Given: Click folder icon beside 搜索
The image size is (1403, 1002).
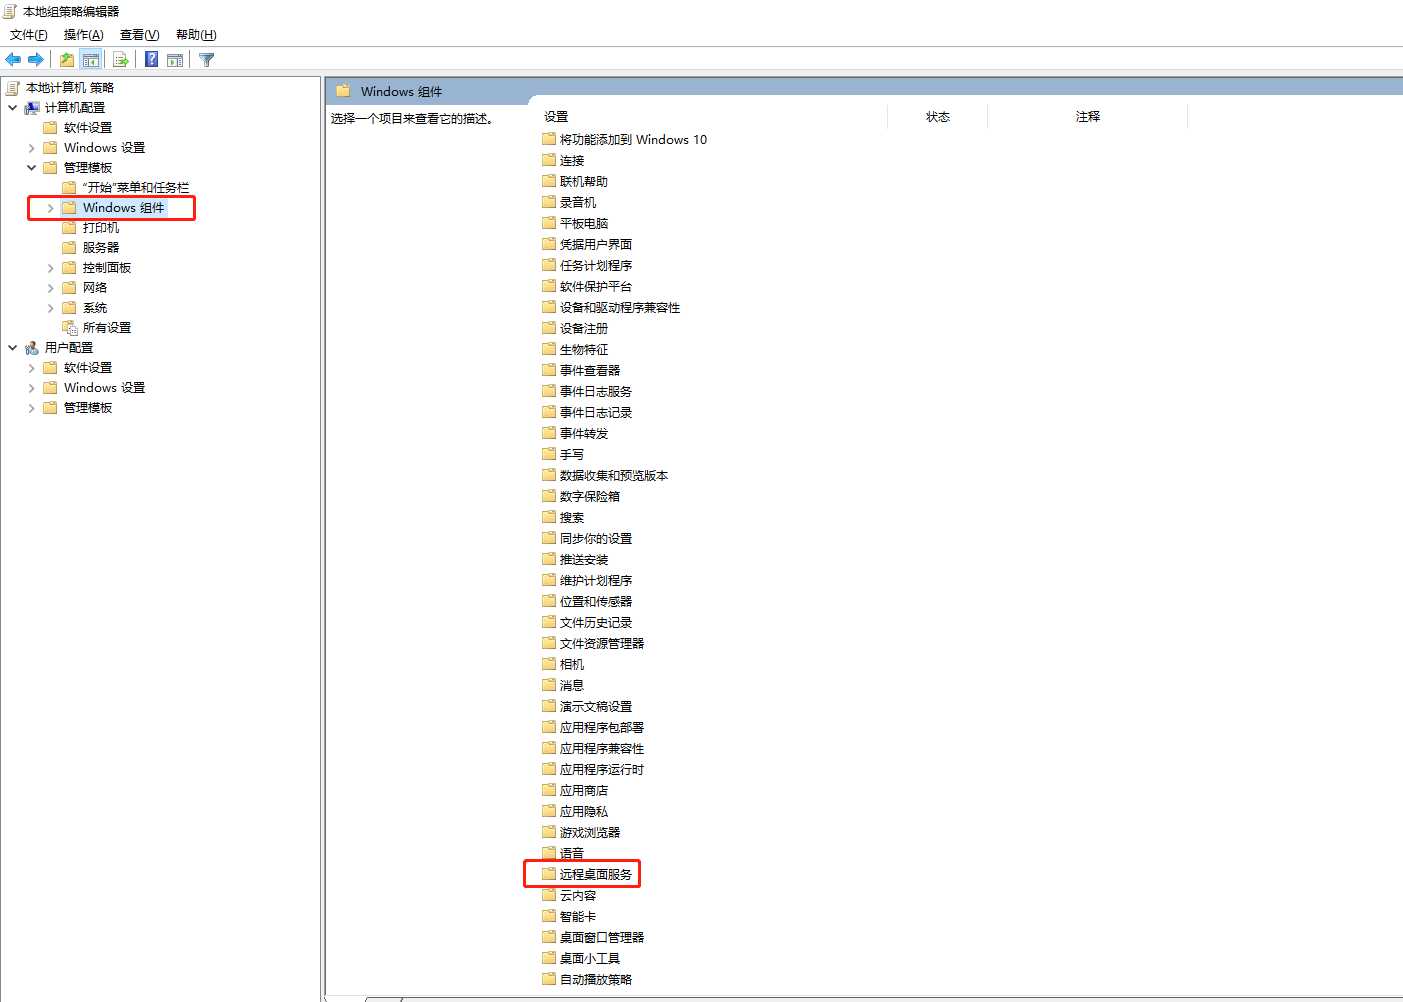Looking at the screenshot, I should (549, 517).
